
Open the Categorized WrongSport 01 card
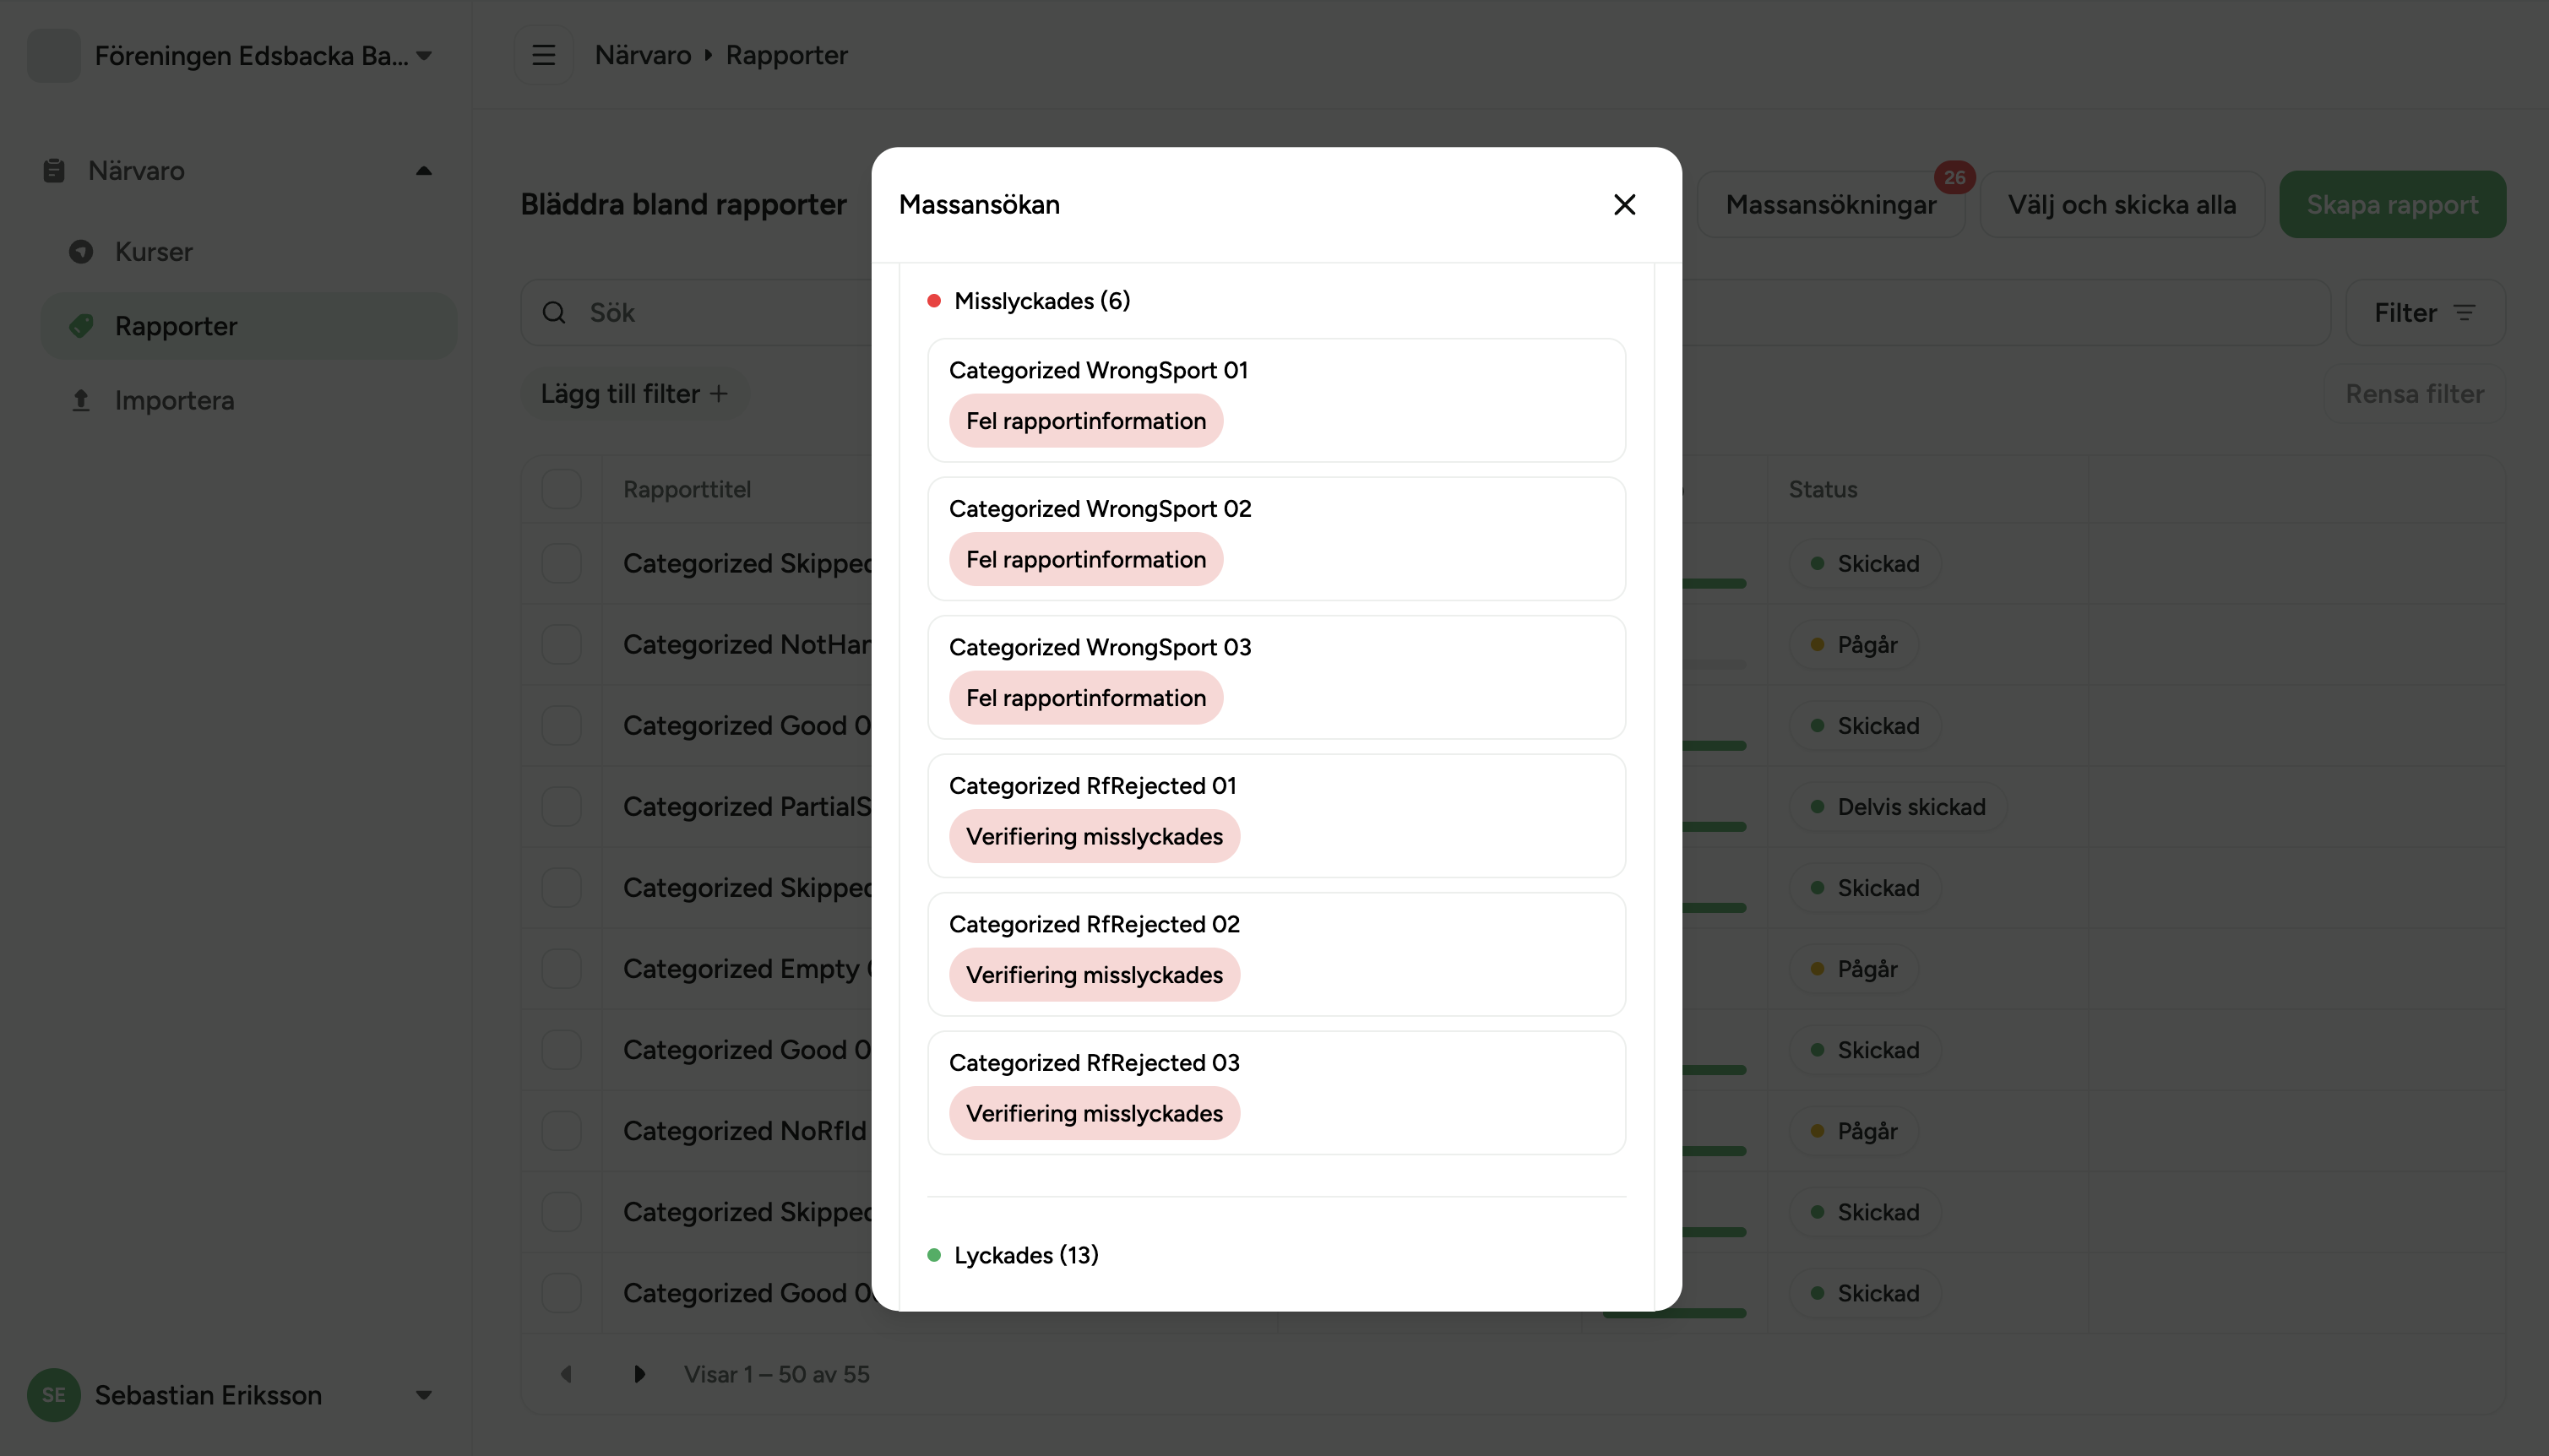(x=1276, y=400)
